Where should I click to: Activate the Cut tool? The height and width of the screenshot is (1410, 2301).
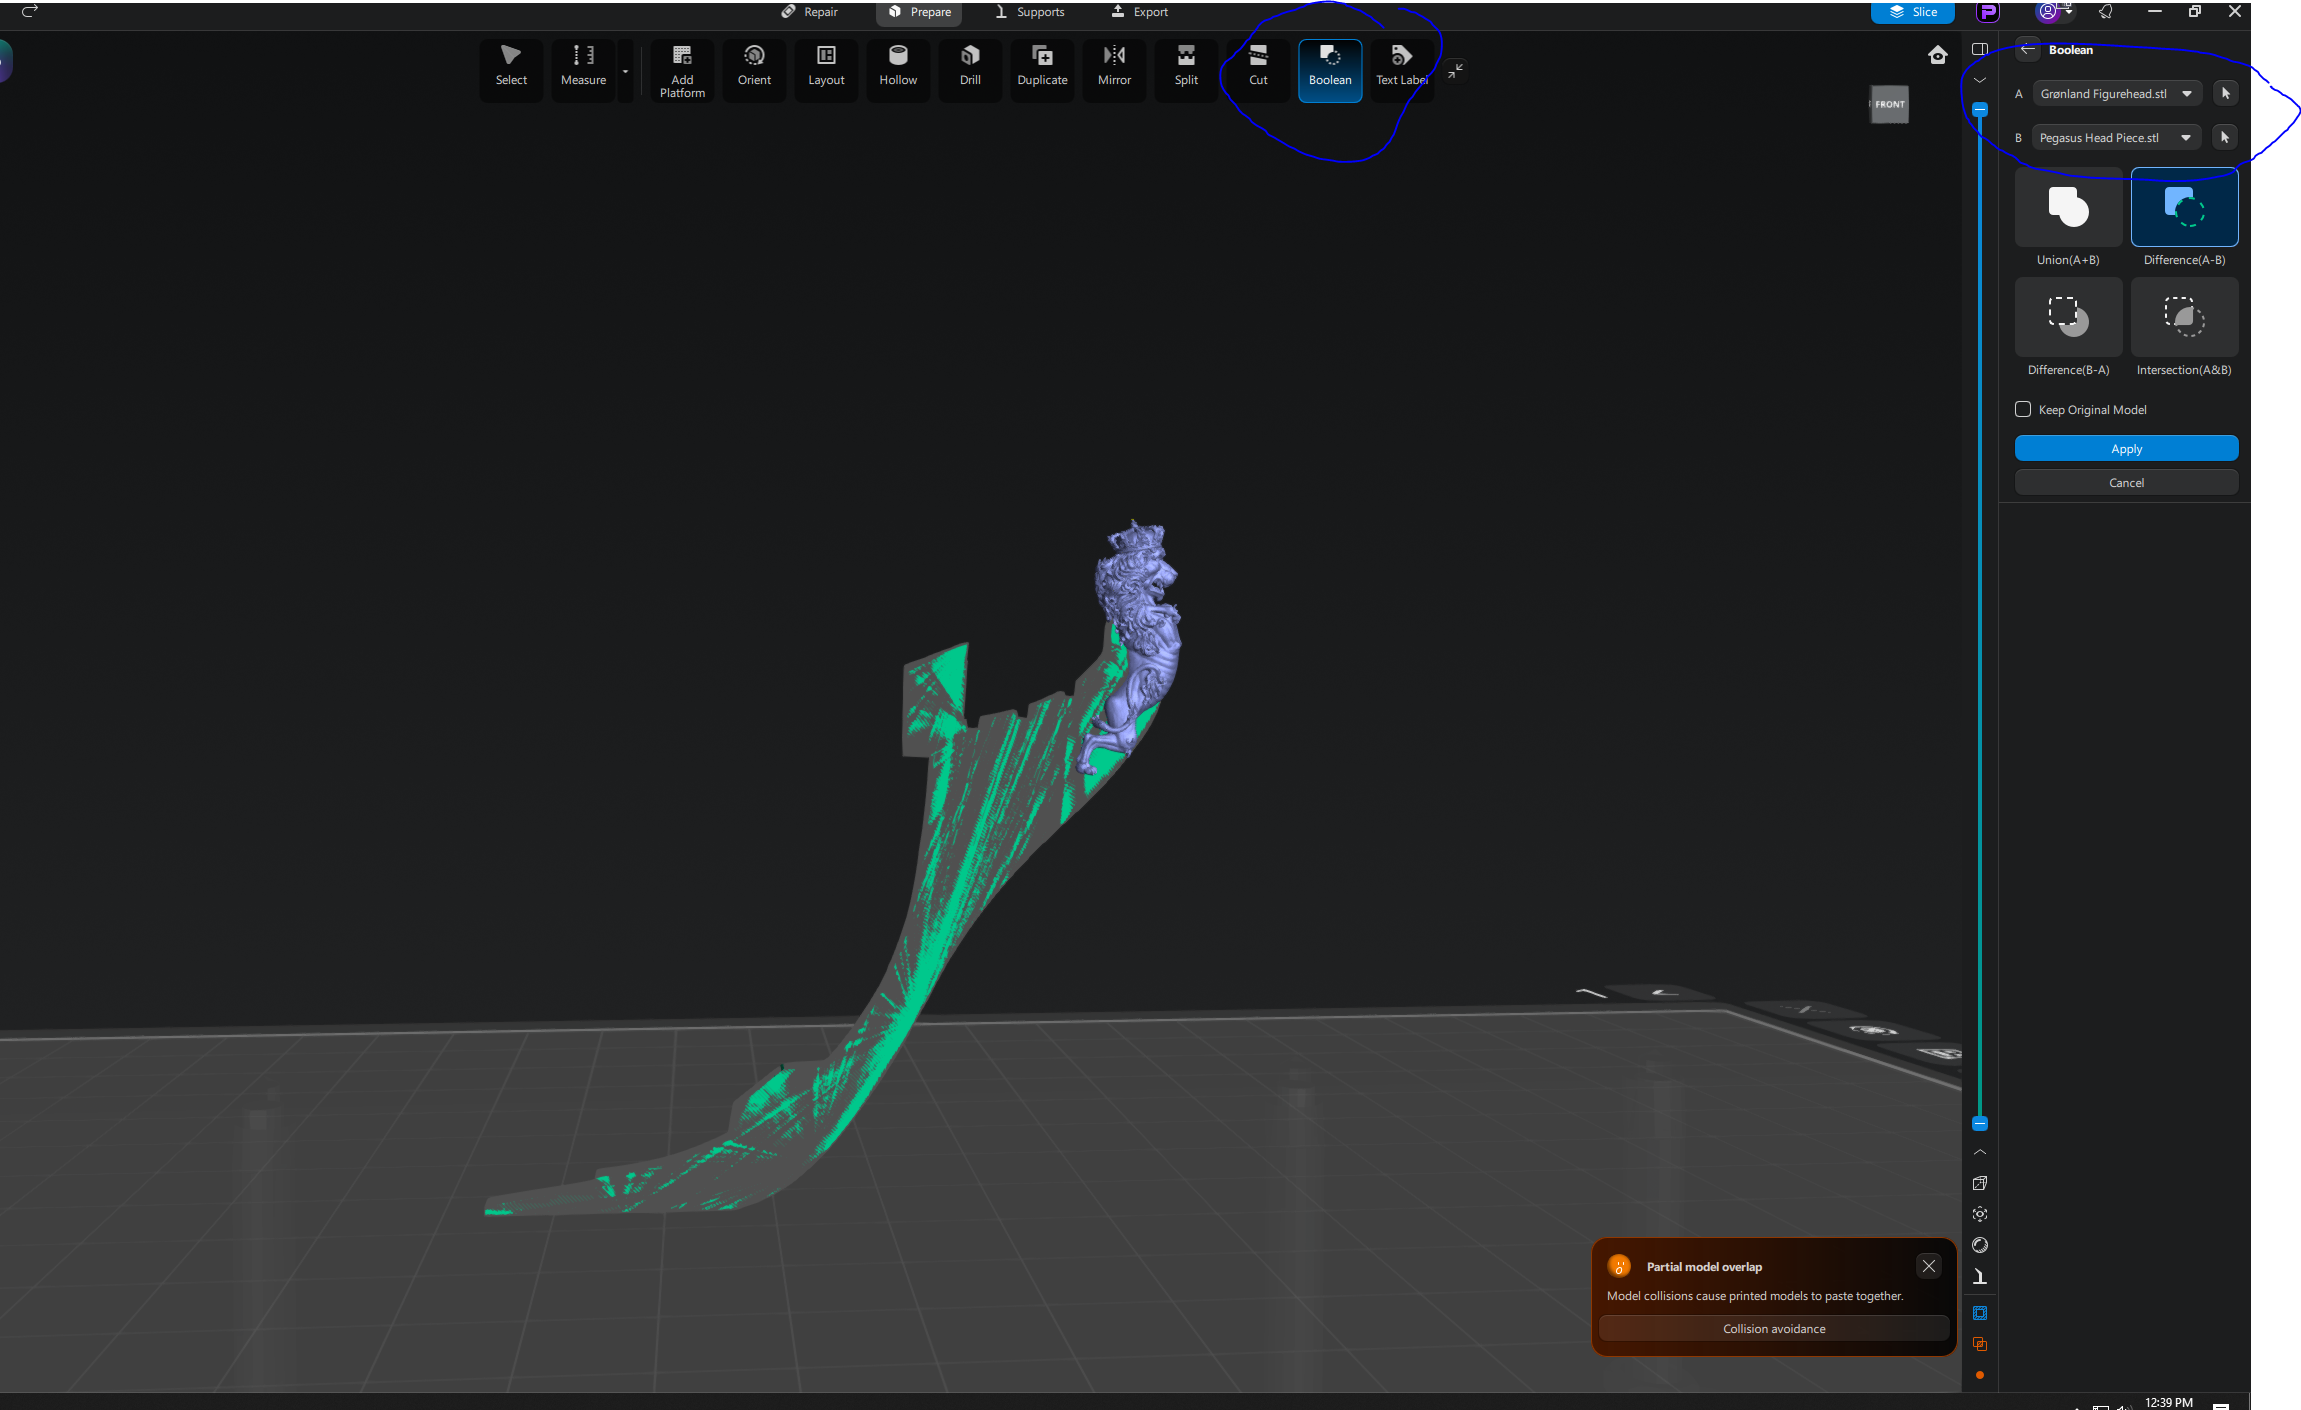[1257, 66]
